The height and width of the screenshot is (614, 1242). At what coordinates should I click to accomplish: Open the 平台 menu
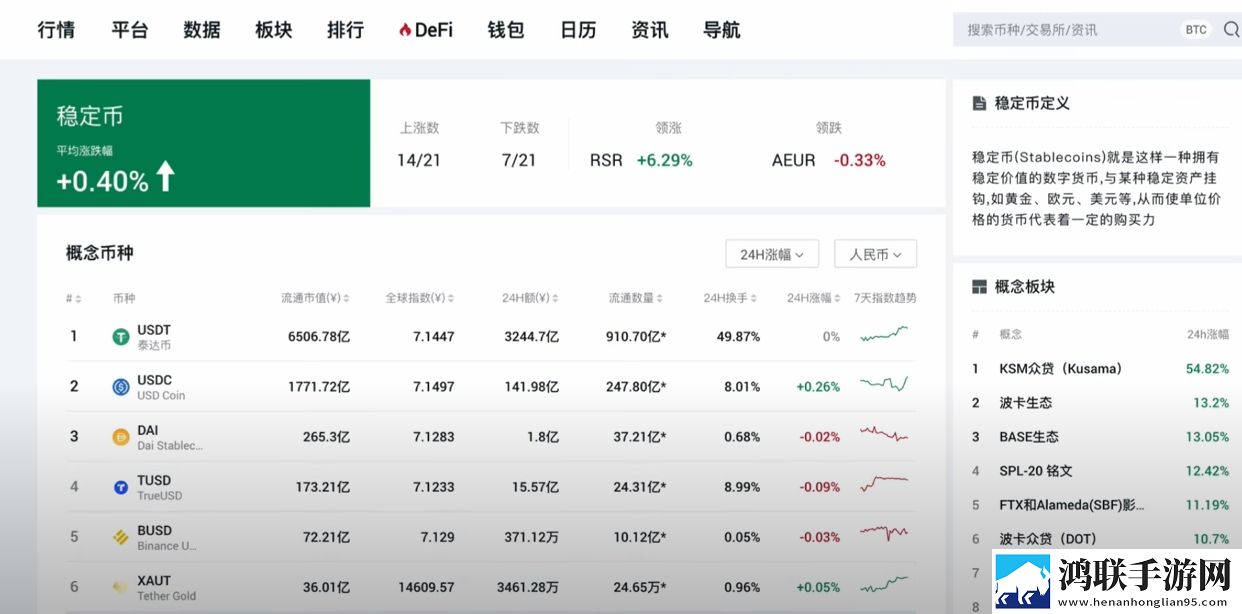(130, 30)
